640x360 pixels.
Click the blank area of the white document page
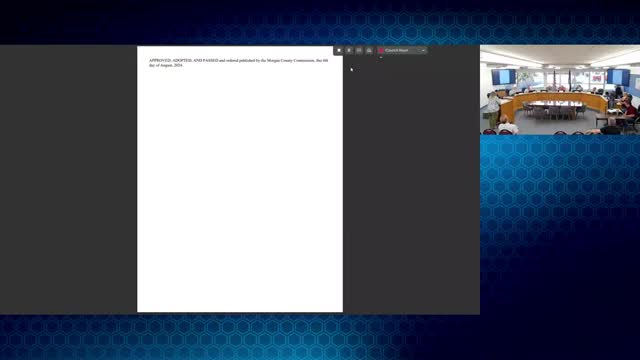(240, 188)
